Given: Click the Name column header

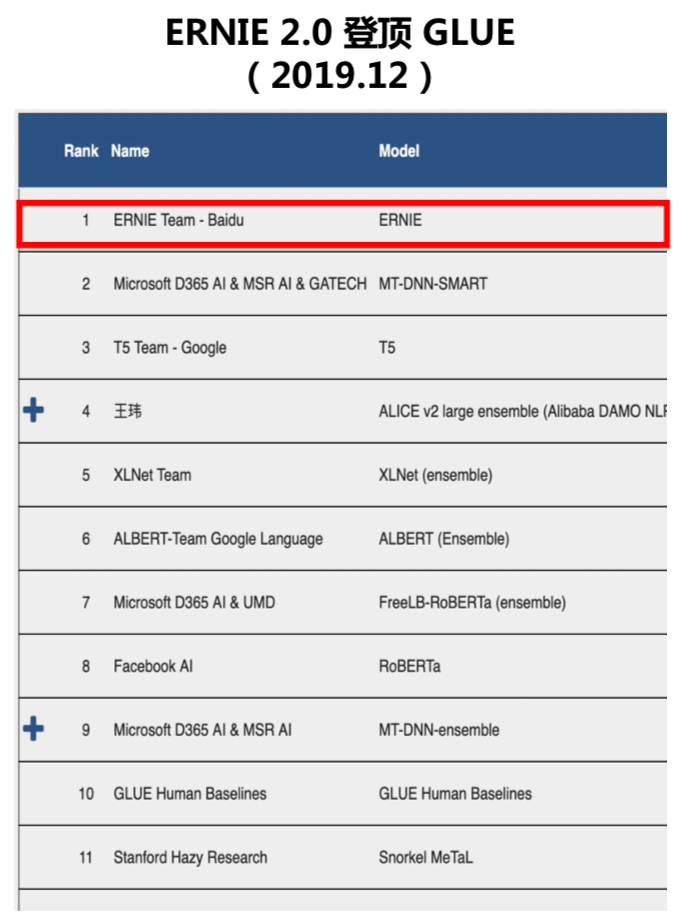Looking at the screenshot, I should pos(130,151).
